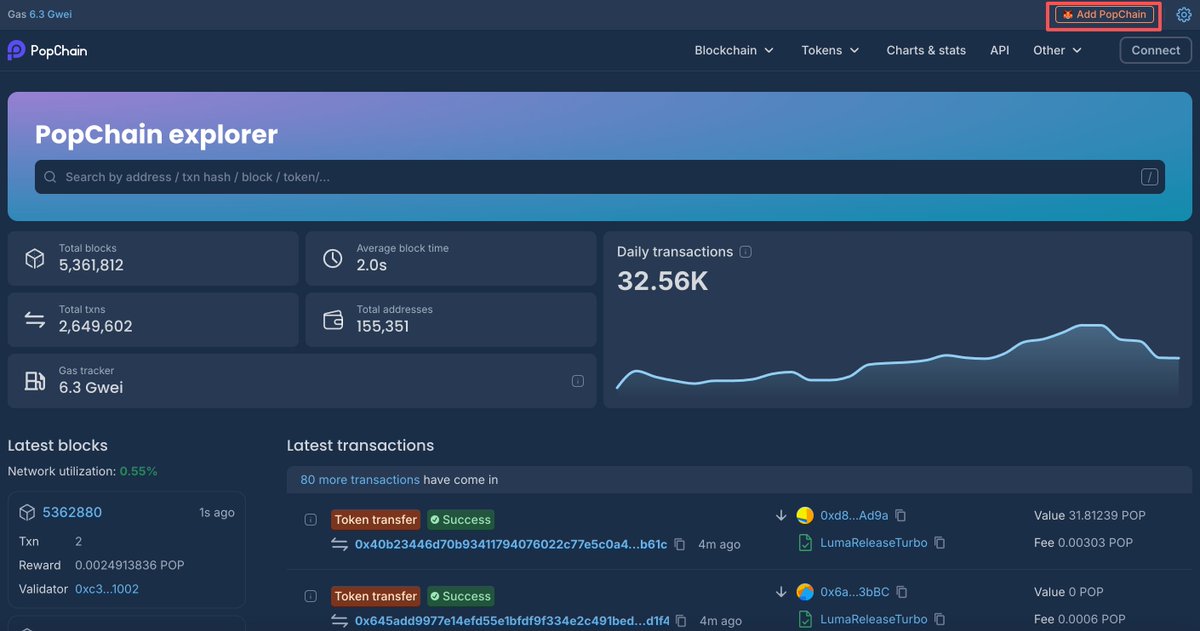1200x631 pixels.
Task: Click the block cube icon for 5362880
Action: [x=28, y=512]
